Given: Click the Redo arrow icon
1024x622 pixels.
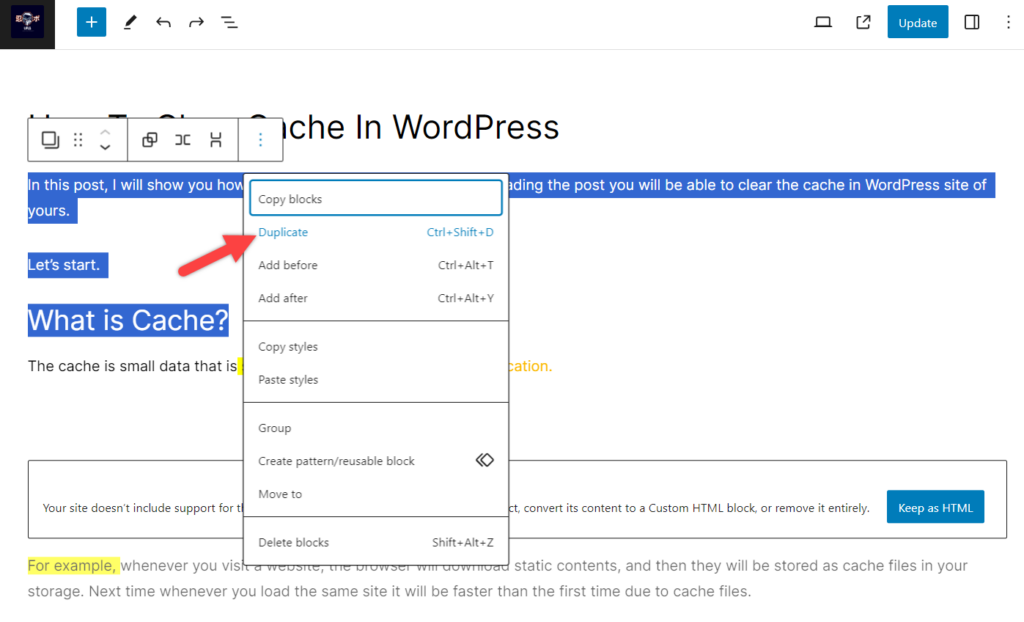Looking at the screenshot, I should [196, 21].
